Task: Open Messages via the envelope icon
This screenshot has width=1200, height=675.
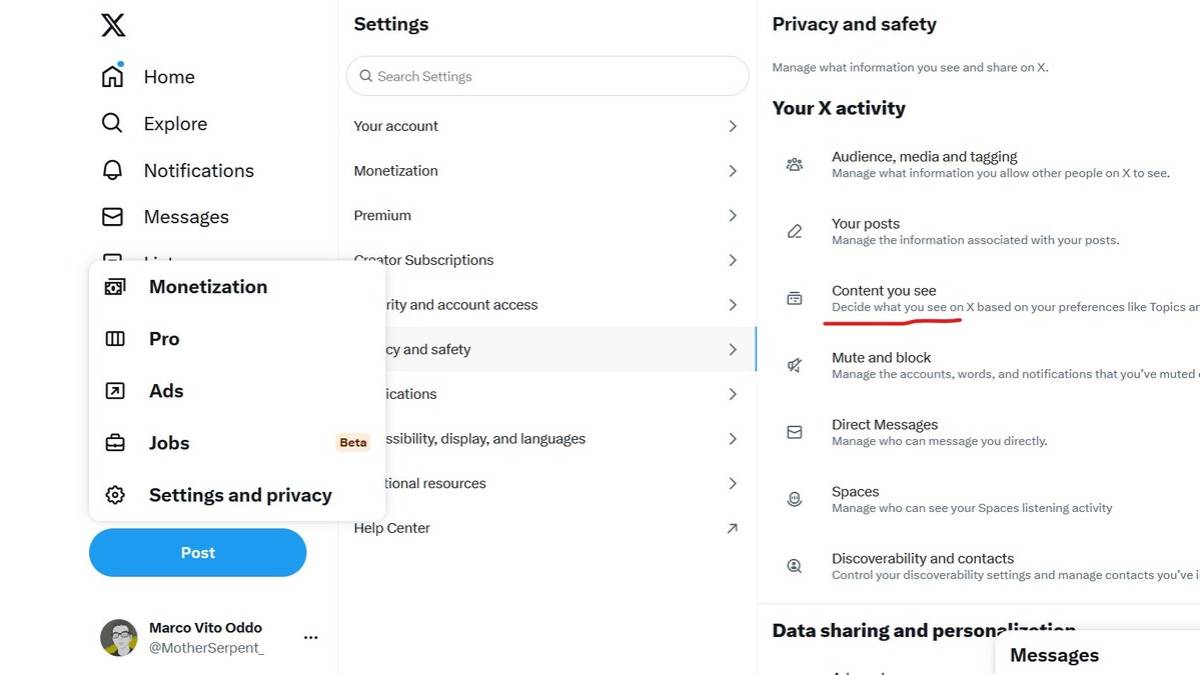Action: 113,216
